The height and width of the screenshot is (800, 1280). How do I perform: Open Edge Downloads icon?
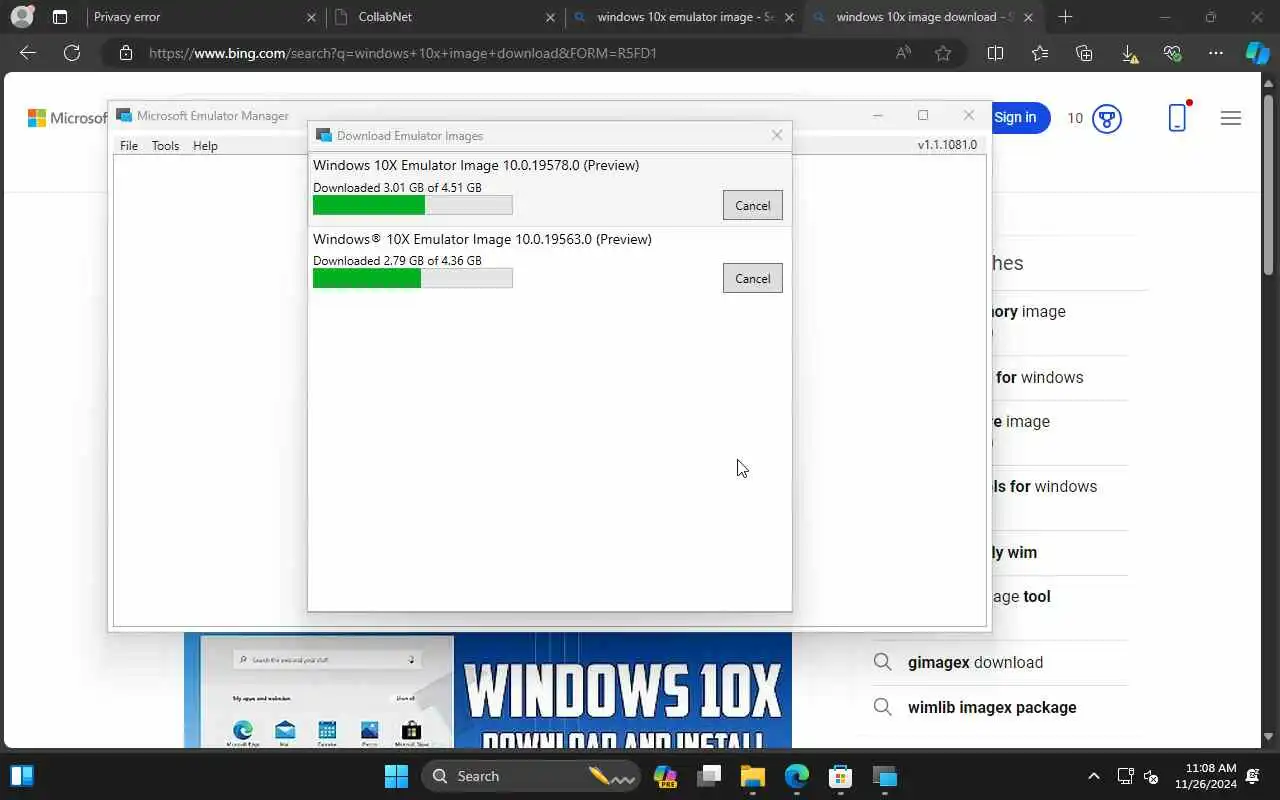click(1129, 53)
